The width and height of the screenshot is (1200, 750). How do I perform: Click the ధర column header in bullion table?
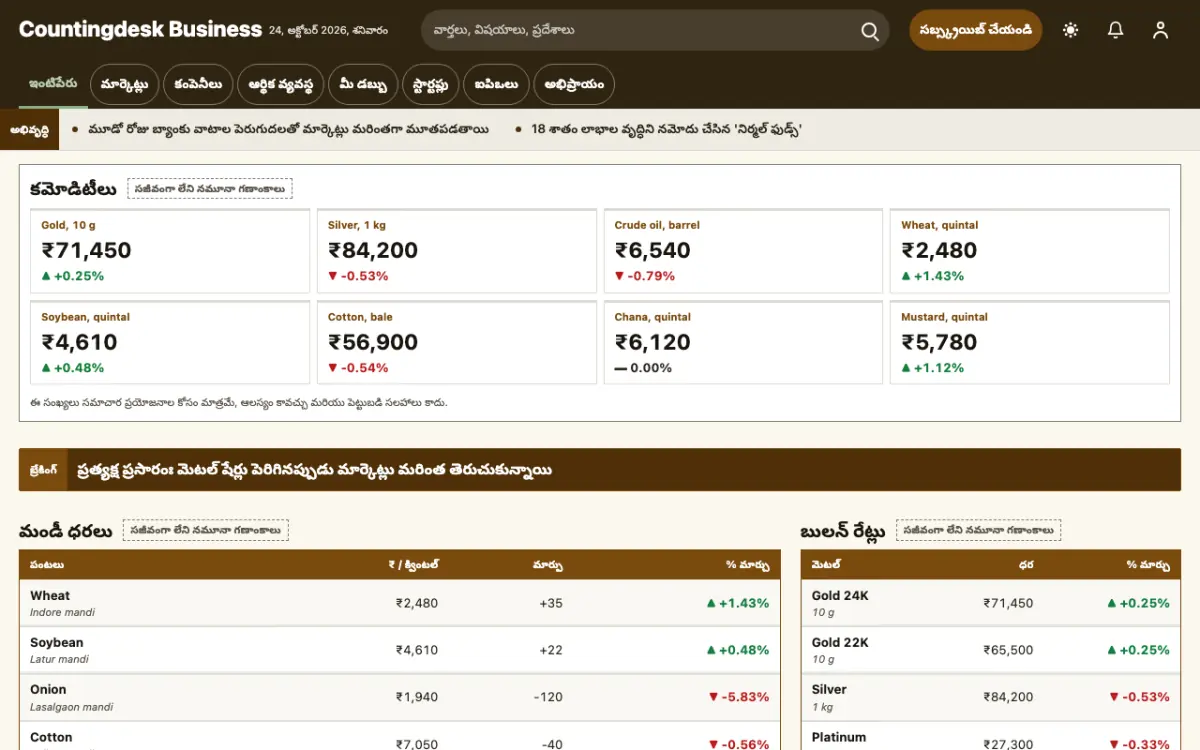[1026, 565]
